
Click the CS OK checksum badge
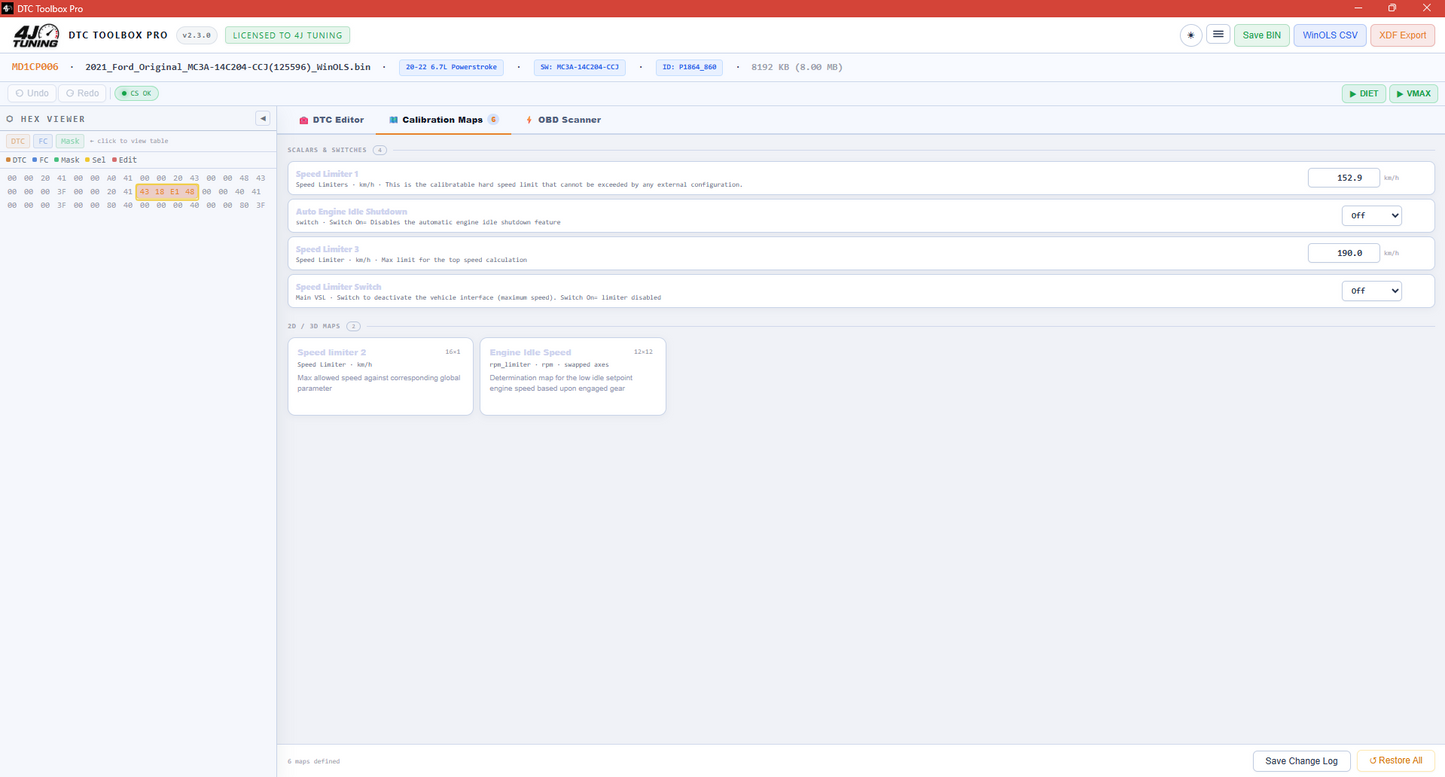136,94
